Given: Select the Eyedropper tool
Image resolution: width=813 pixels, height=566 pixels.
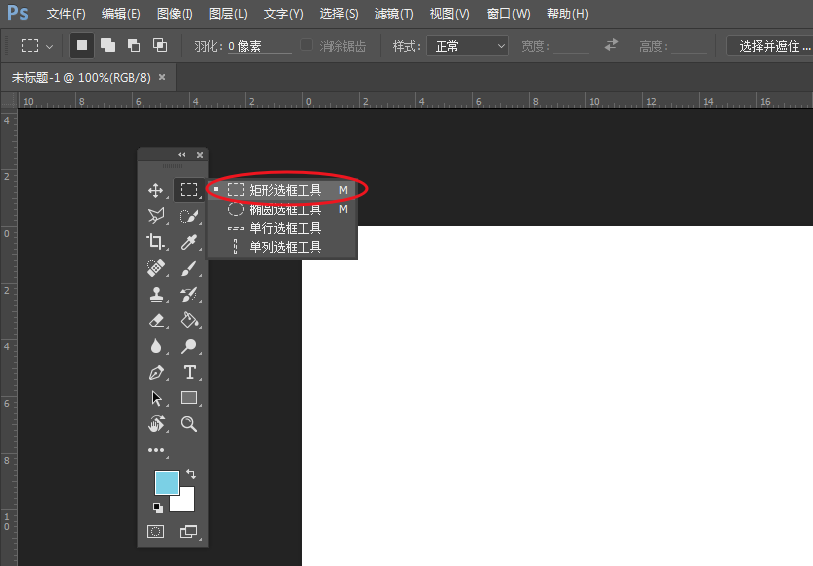Looking at the screenshot, I should pos(188,242).
